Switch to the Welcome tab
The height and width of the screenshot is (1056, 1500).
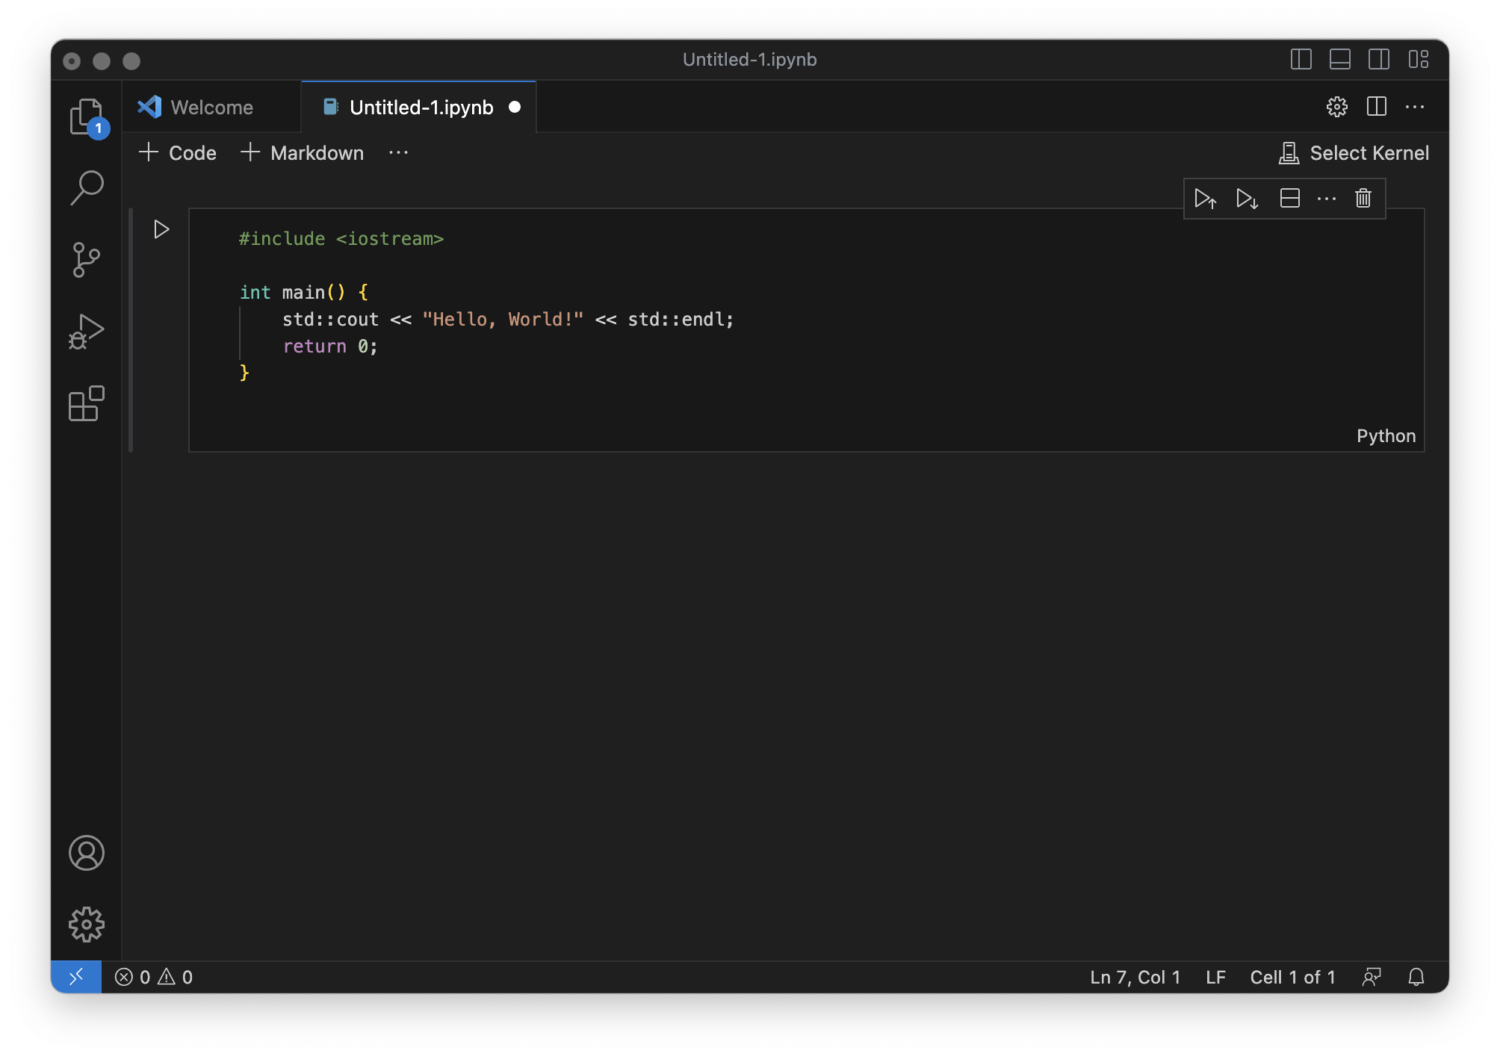(211, 106)
